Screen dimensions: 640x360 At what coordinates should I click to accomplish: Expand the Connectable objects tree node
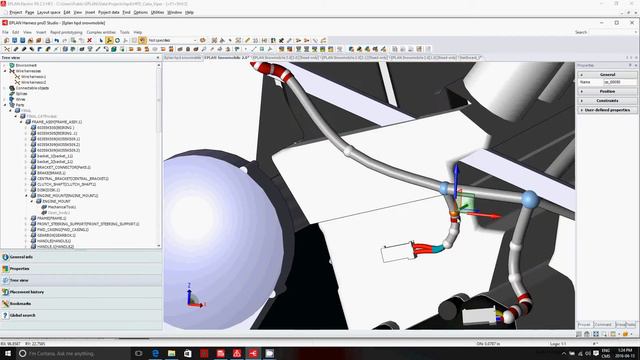(5, 88)
